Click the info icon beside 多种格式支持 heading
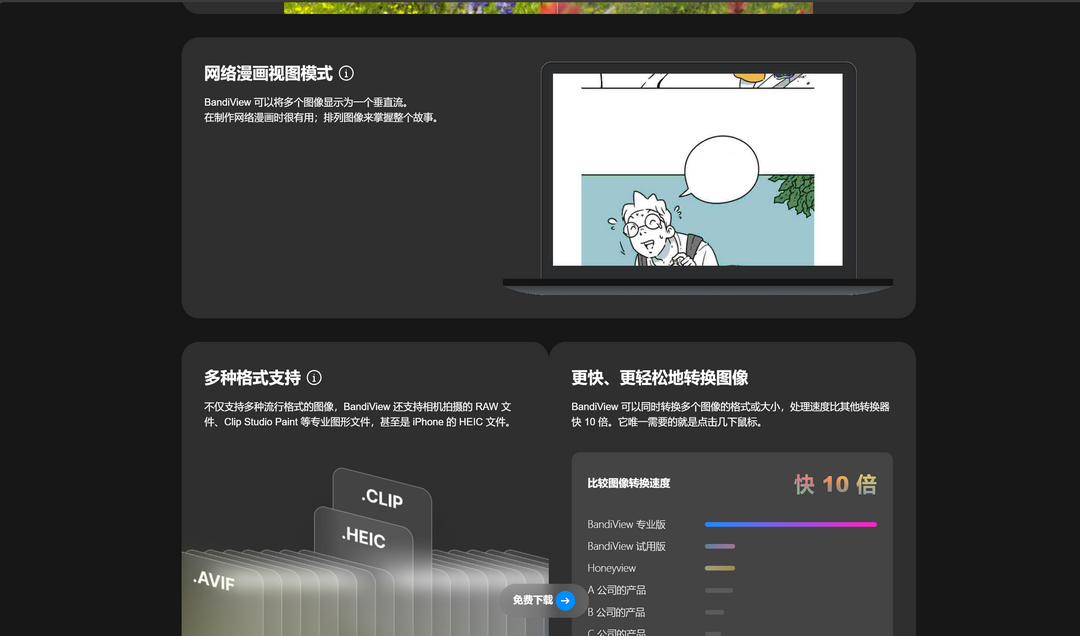Viewport: 1080px width, 636px height. pos(314,378)
